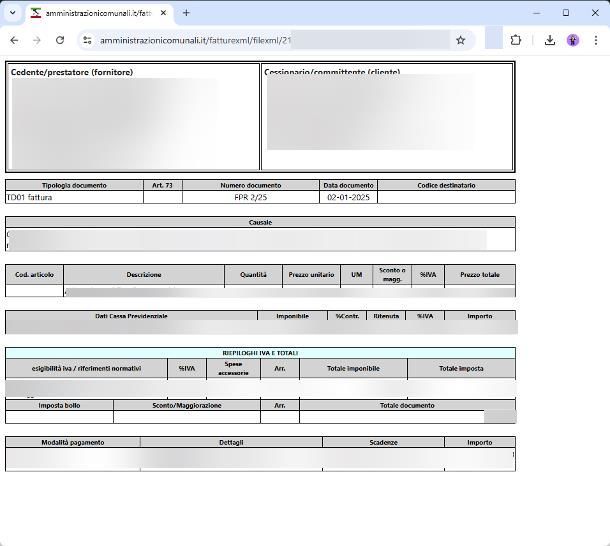Viewport: 610px width, 546px height.
Task: Click the 'Imposta bollo' header
Action: click(x=59, y=406)
